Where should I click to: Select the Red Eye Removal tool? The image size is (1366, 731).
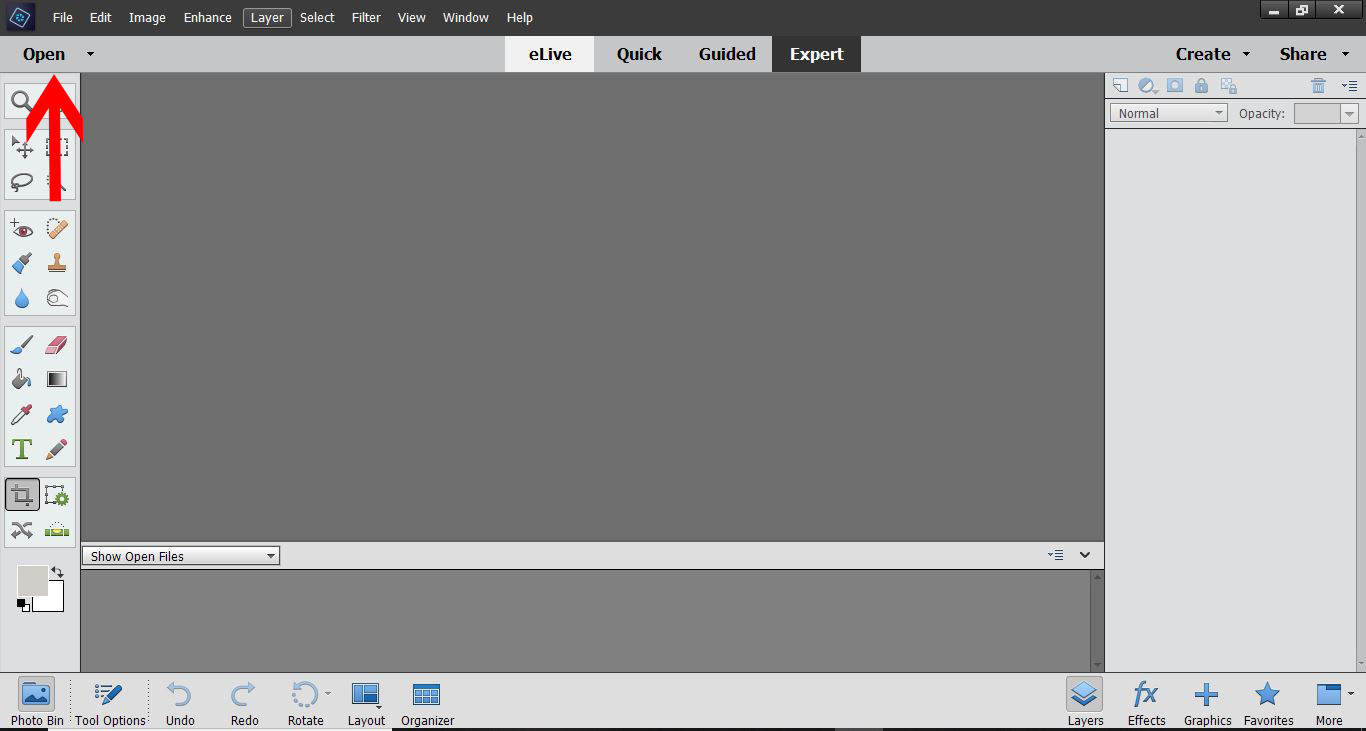22,230
